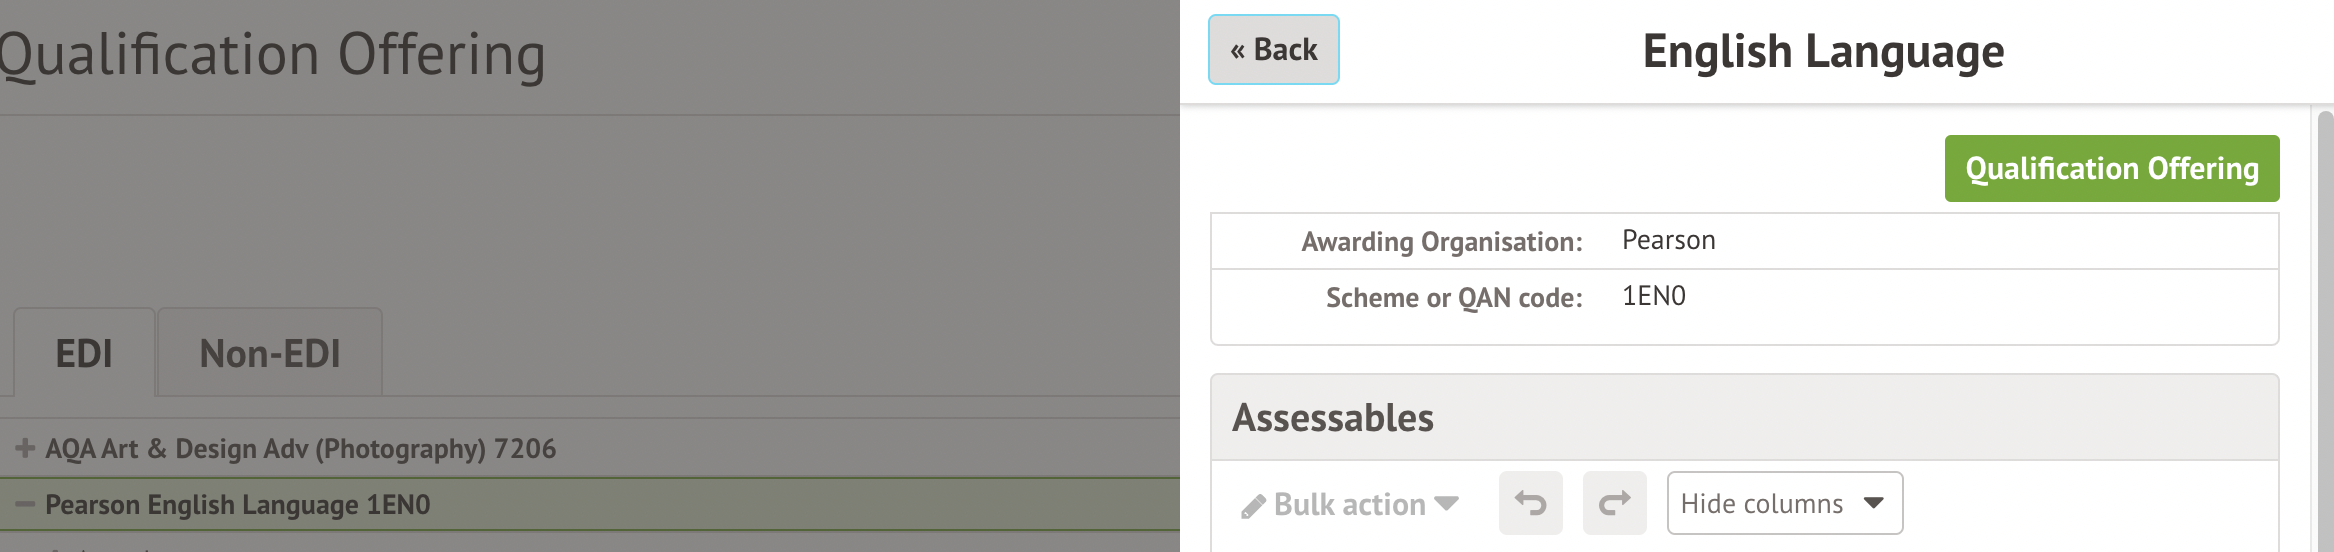The image size is (2334, 552).
Task: Click the Pearson awarding organisation value
Action: pos(1668,241)
